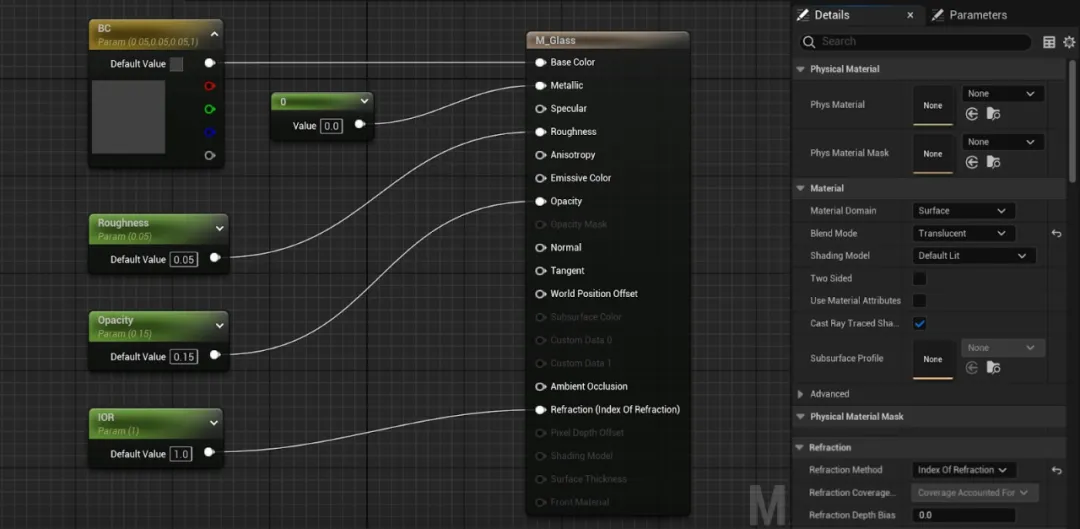
Task: Collapse the constant 0 node chevron
Action: 364,101
